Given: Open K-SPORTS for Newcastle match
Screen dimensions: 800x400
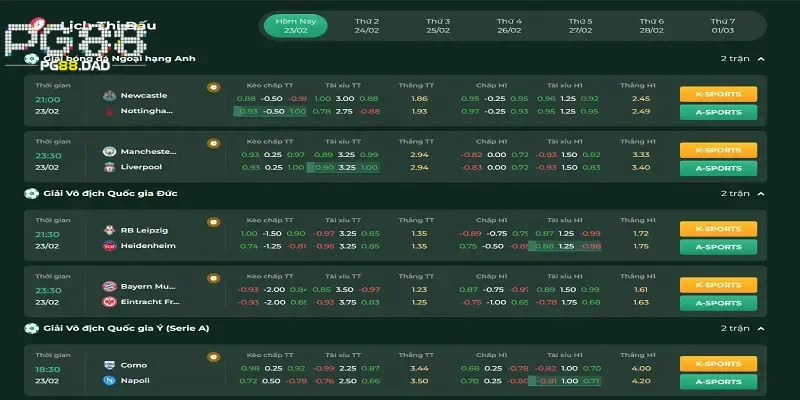Looking at the screenshot, I should point(718,94).
